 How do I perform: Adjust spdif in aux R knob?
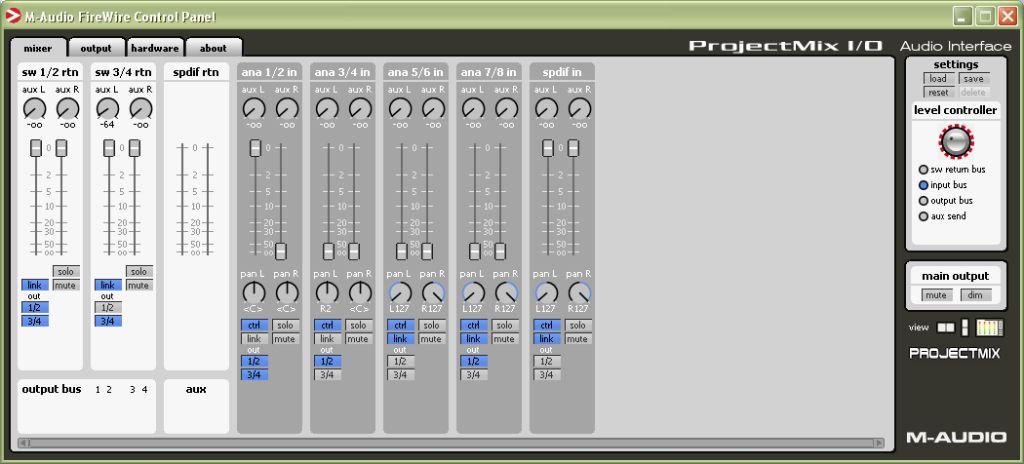tap(579, 108)
